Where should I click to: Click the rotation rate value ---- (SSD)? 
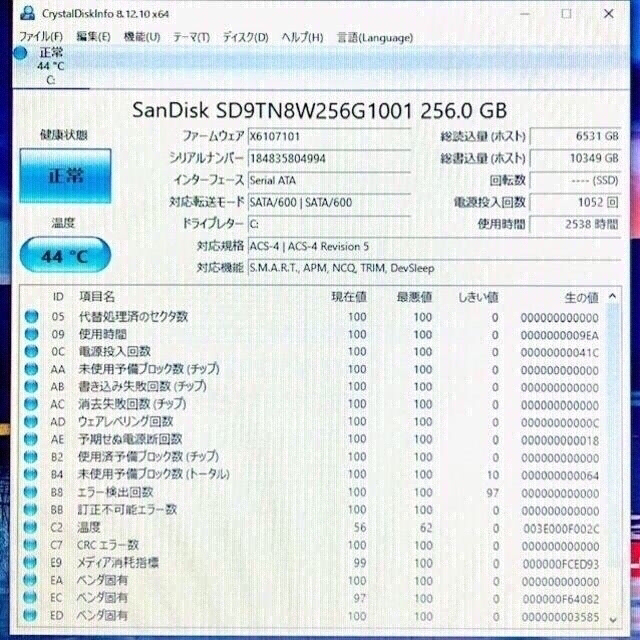(x=576, y=180)
